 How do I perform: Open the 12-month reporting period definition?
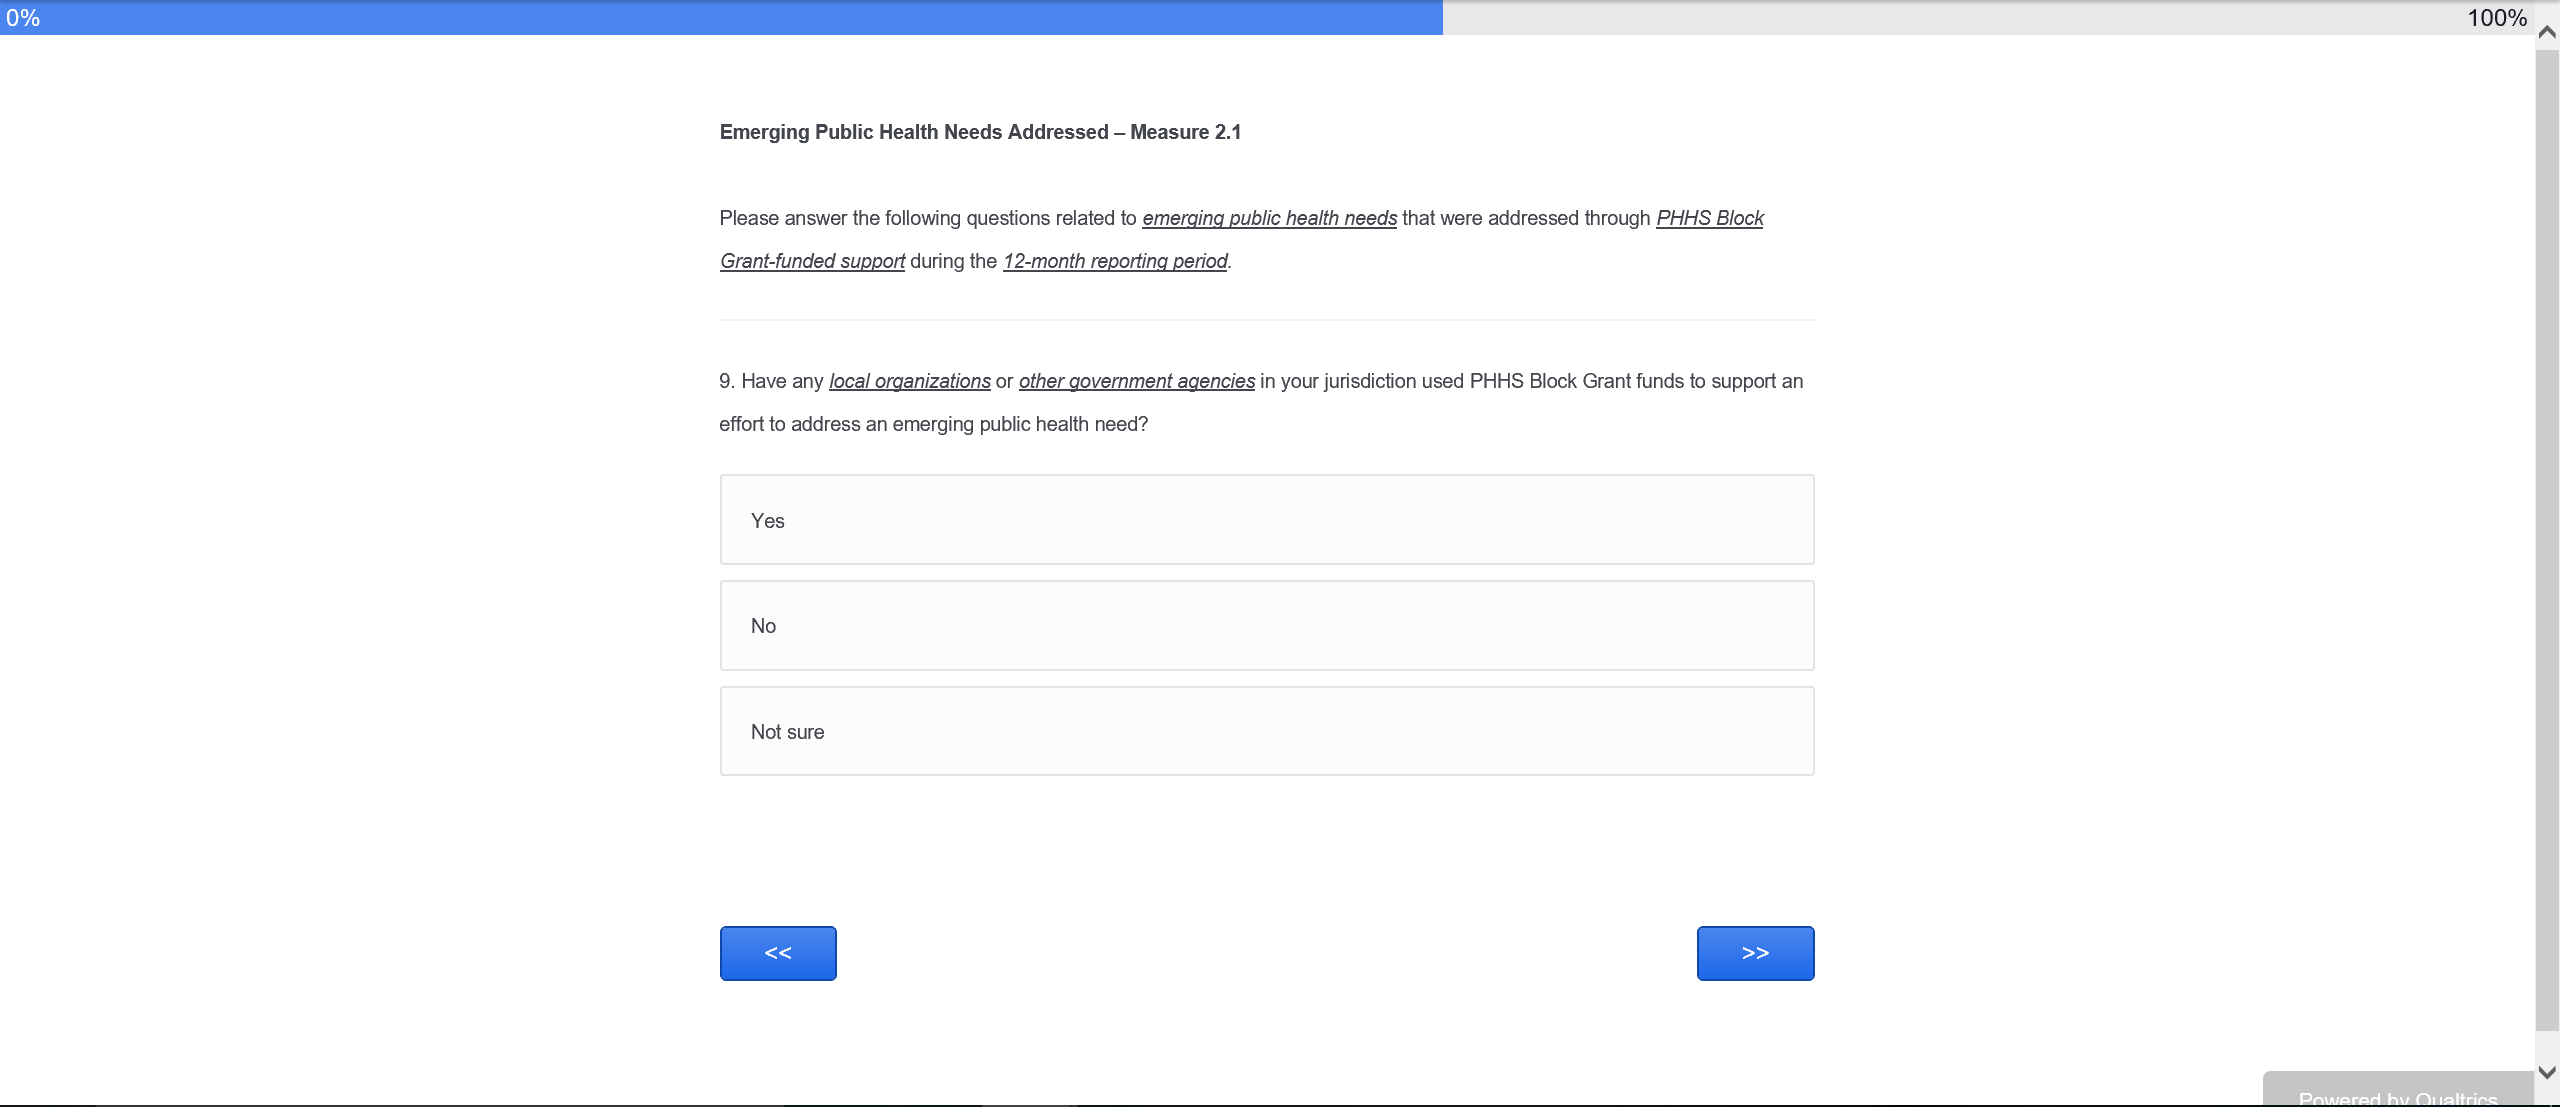1115,261
